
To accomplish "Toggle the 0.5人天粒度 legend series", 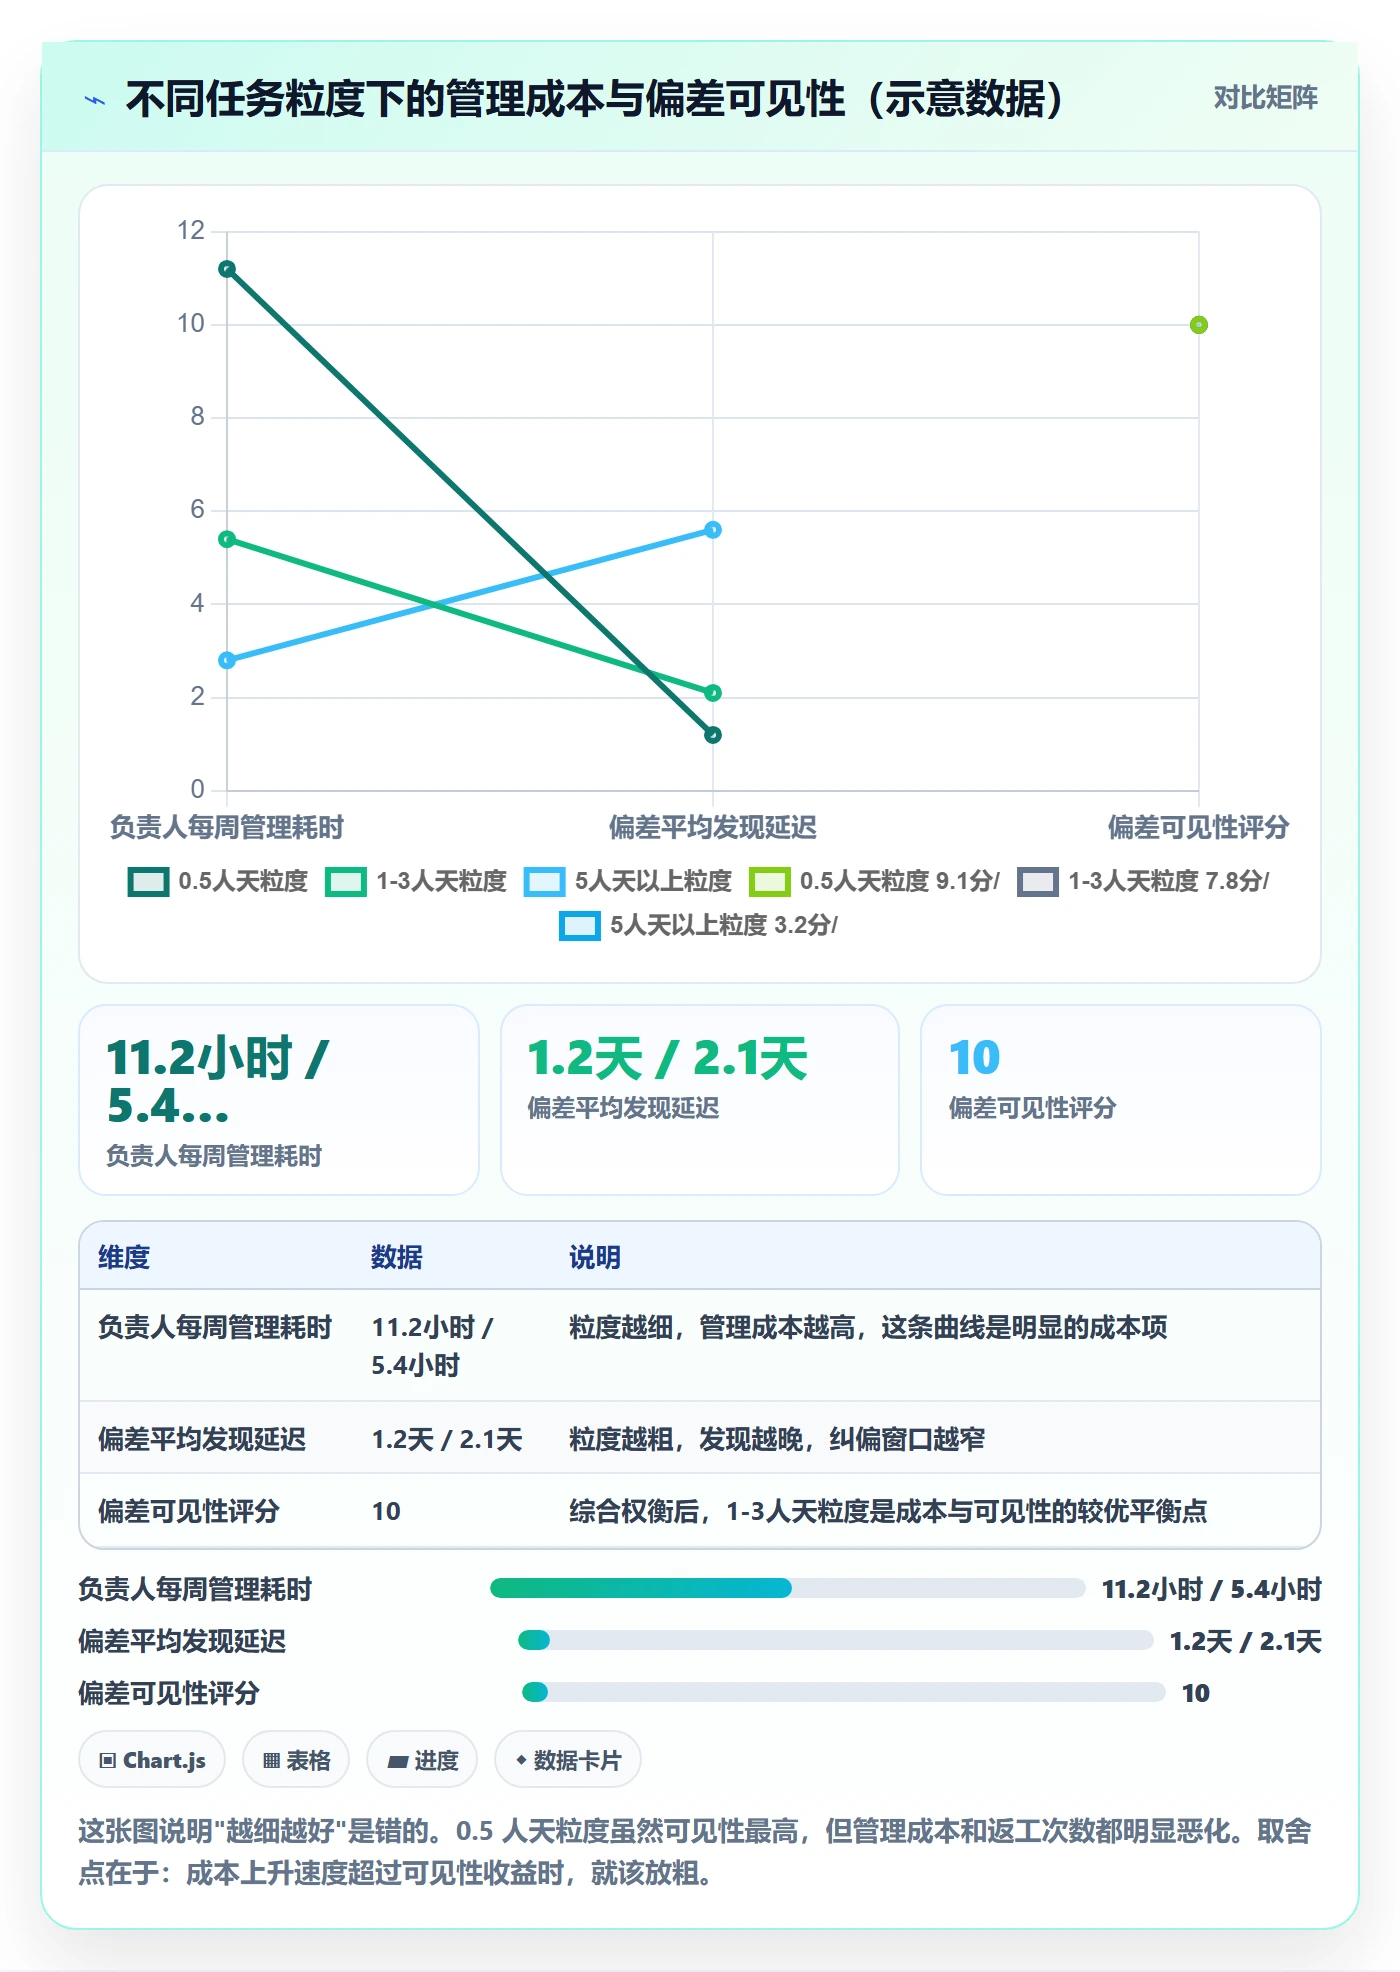I will coord(218,882).
